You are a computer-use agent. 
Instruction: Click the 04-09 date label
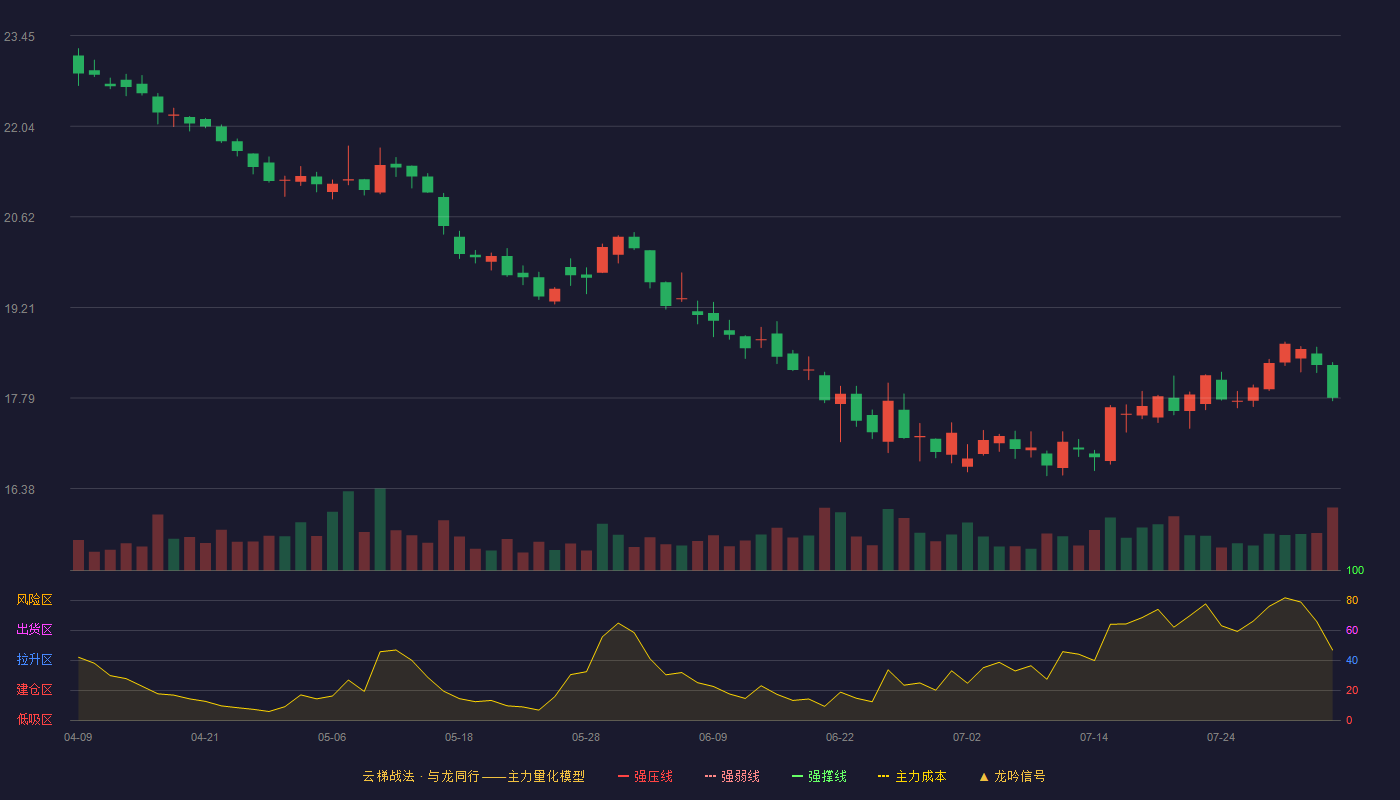[78, 737]
